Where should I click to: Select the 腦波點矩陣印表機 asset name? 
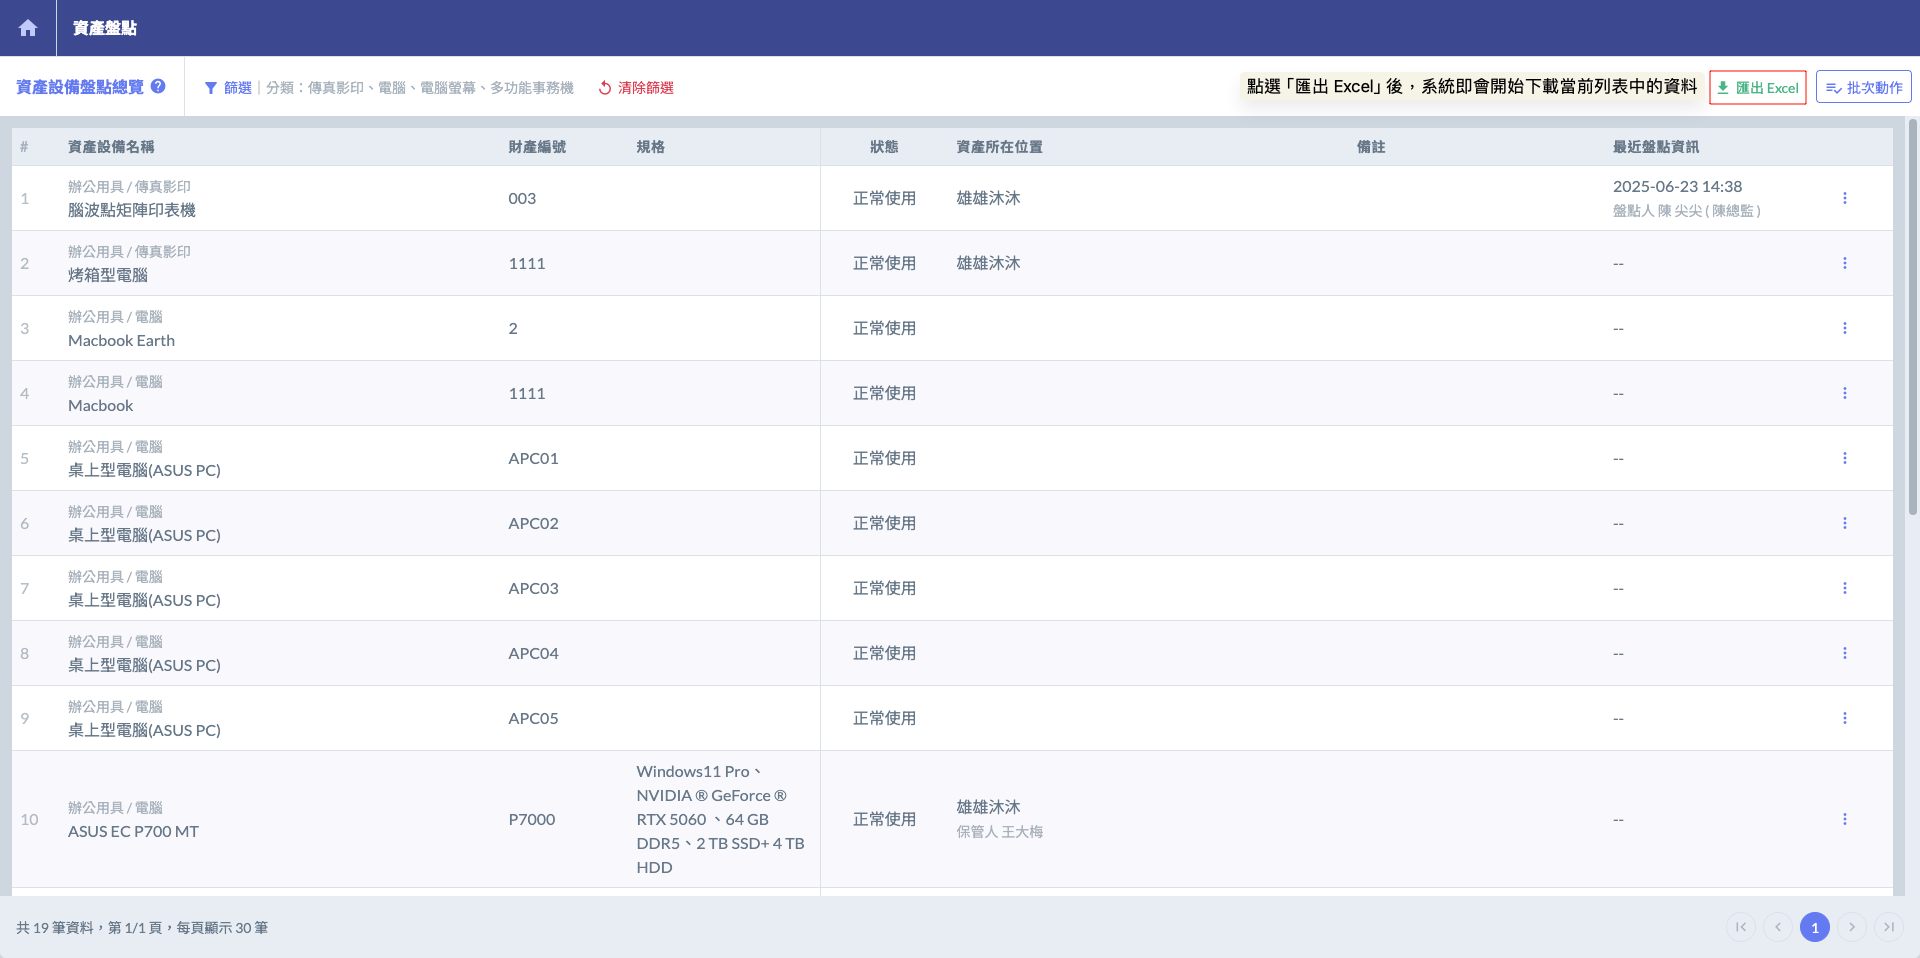132,210
